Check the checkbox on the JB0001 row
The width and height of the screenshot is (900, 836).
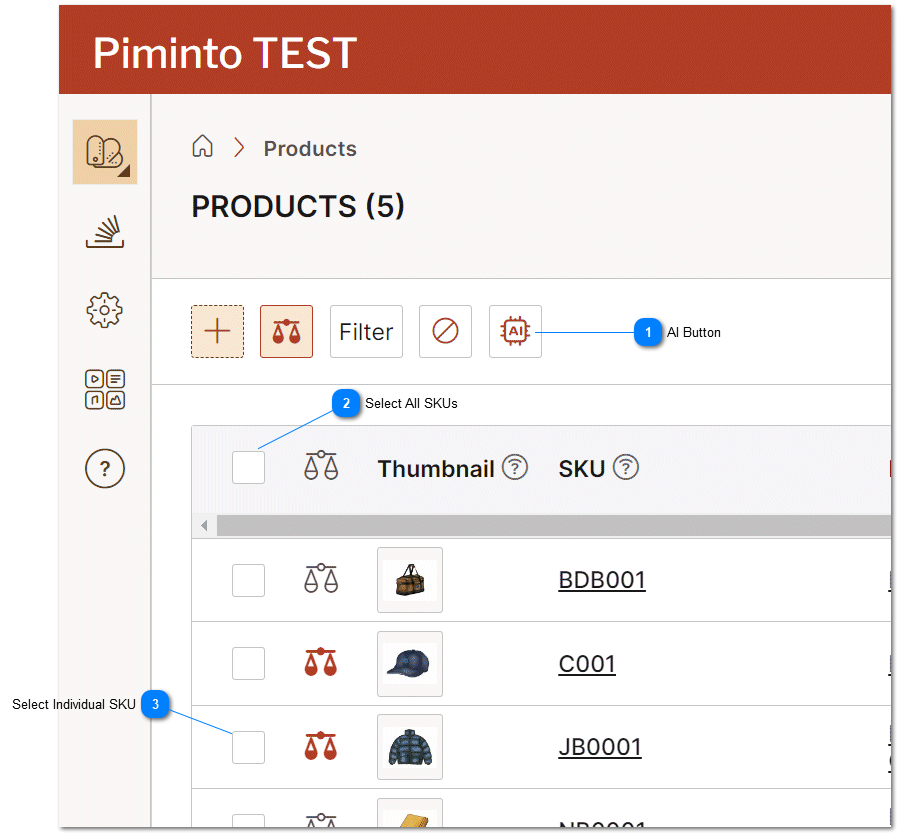[x=248, y=747]
